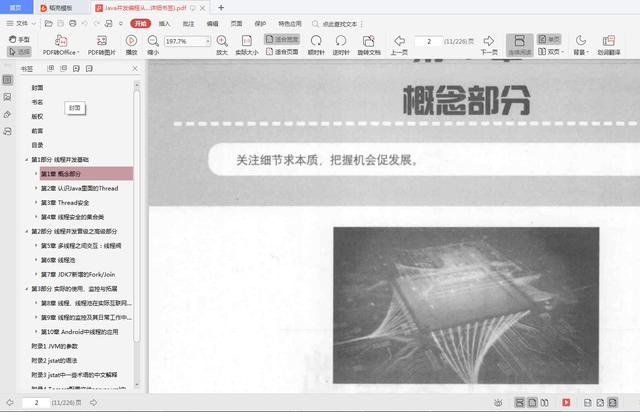Image resolution: width=640 pixels, height=412 pixels.
Task: Expand 第2章 认识Java里面的Thread node
Action: pos(36,188)
